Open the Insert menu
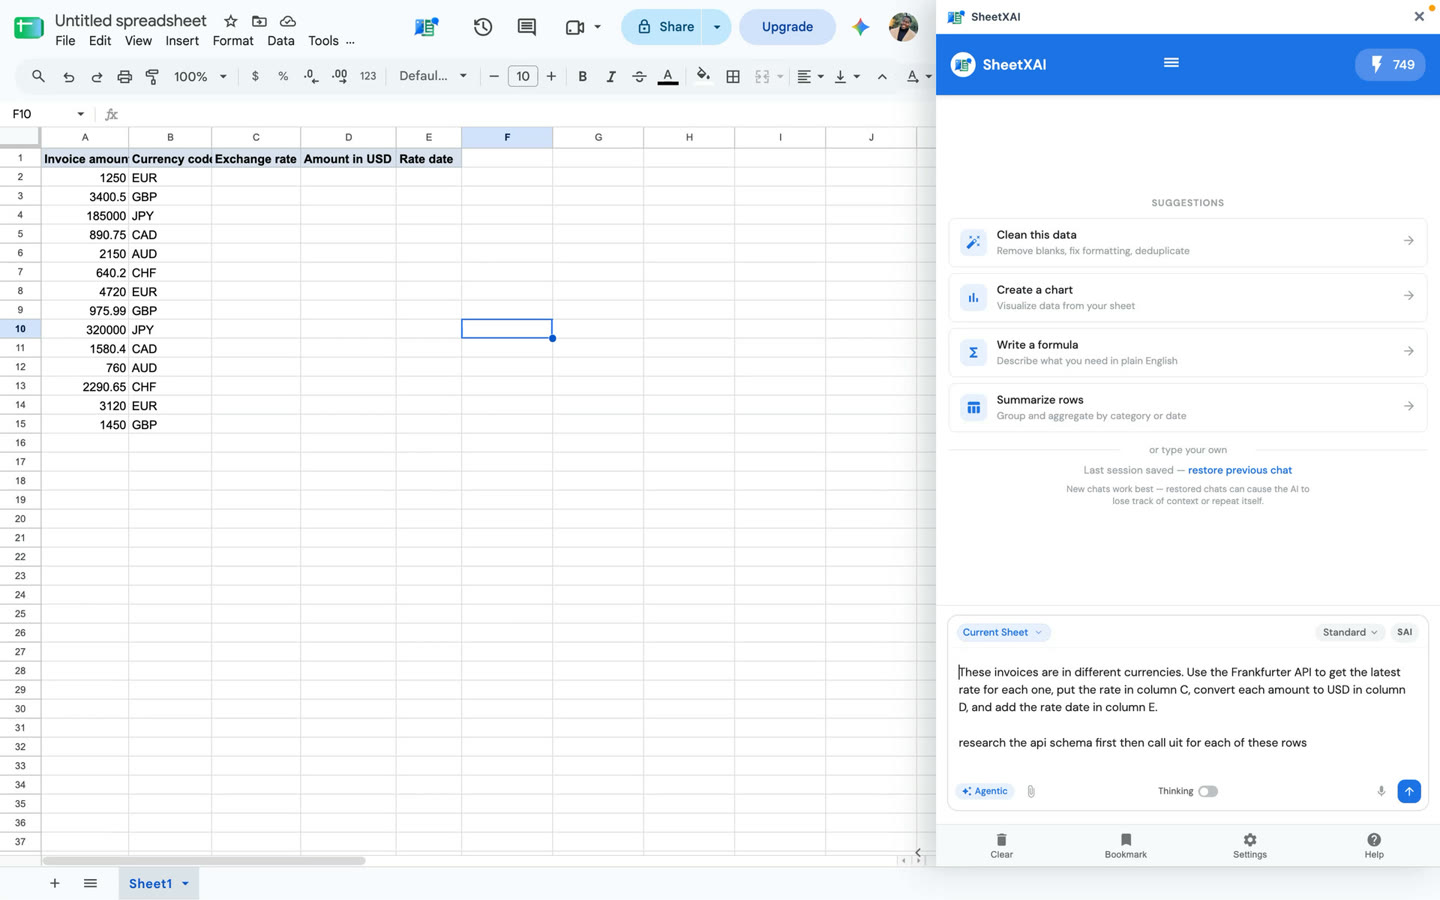This screenshot has width=1440, height=900. 182,41
